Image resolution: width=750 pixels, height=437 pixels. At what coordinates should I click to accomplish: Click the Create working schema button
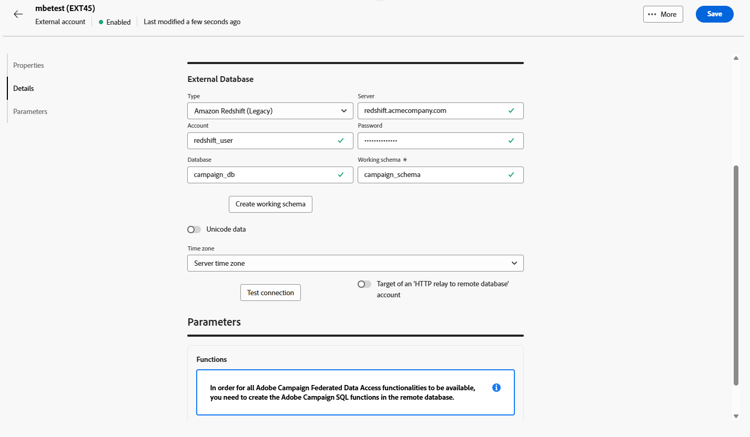270,204
